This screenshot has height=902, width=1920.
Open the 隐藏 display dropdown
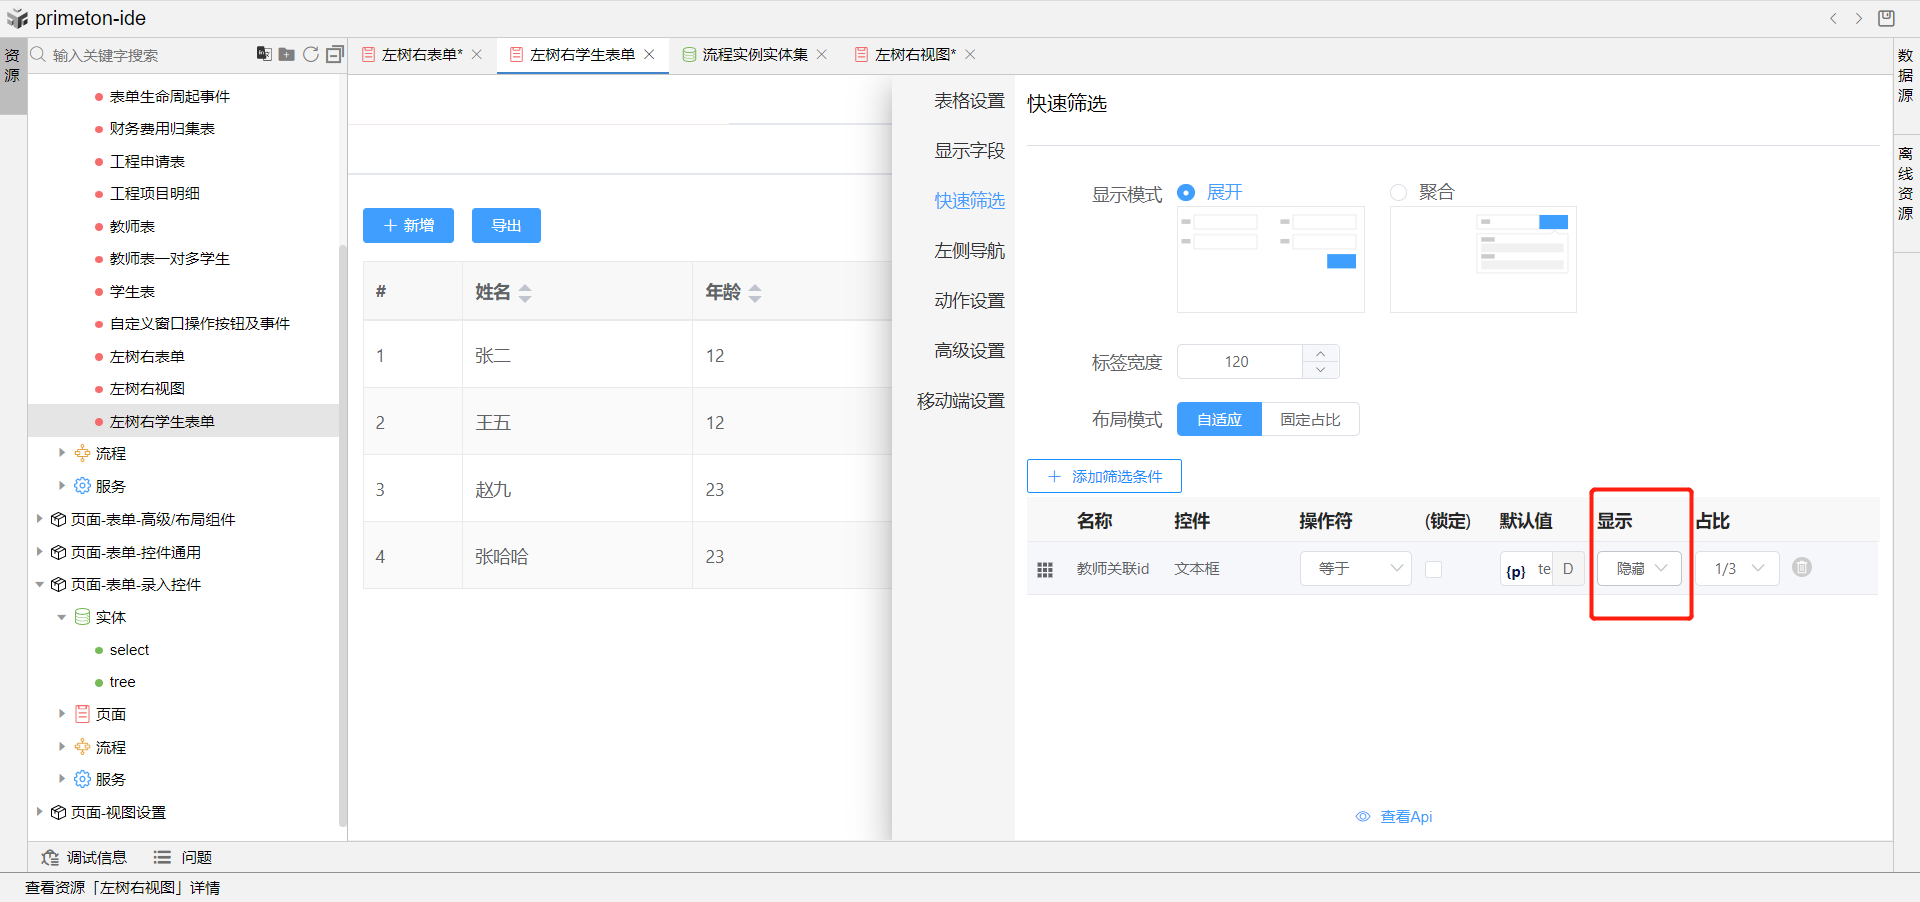tap(1639, 568)
